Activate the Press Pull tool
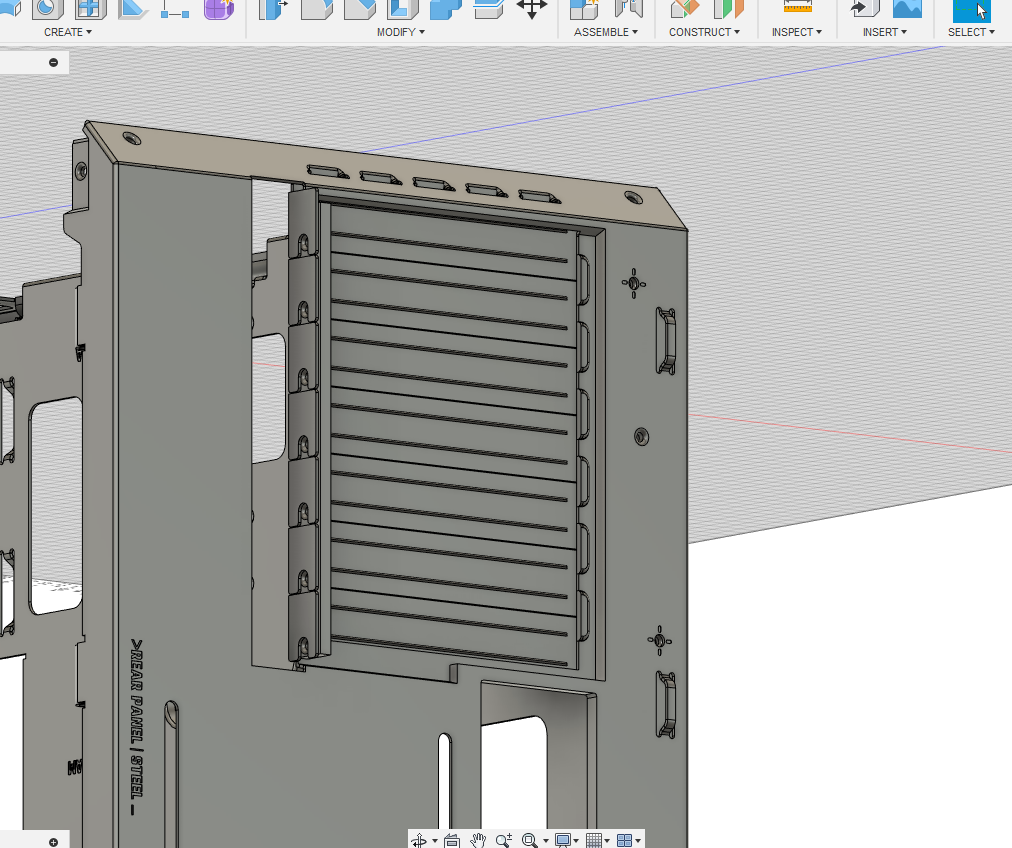This screenshot has width=1012, height=848. click(x=272, y=9)
